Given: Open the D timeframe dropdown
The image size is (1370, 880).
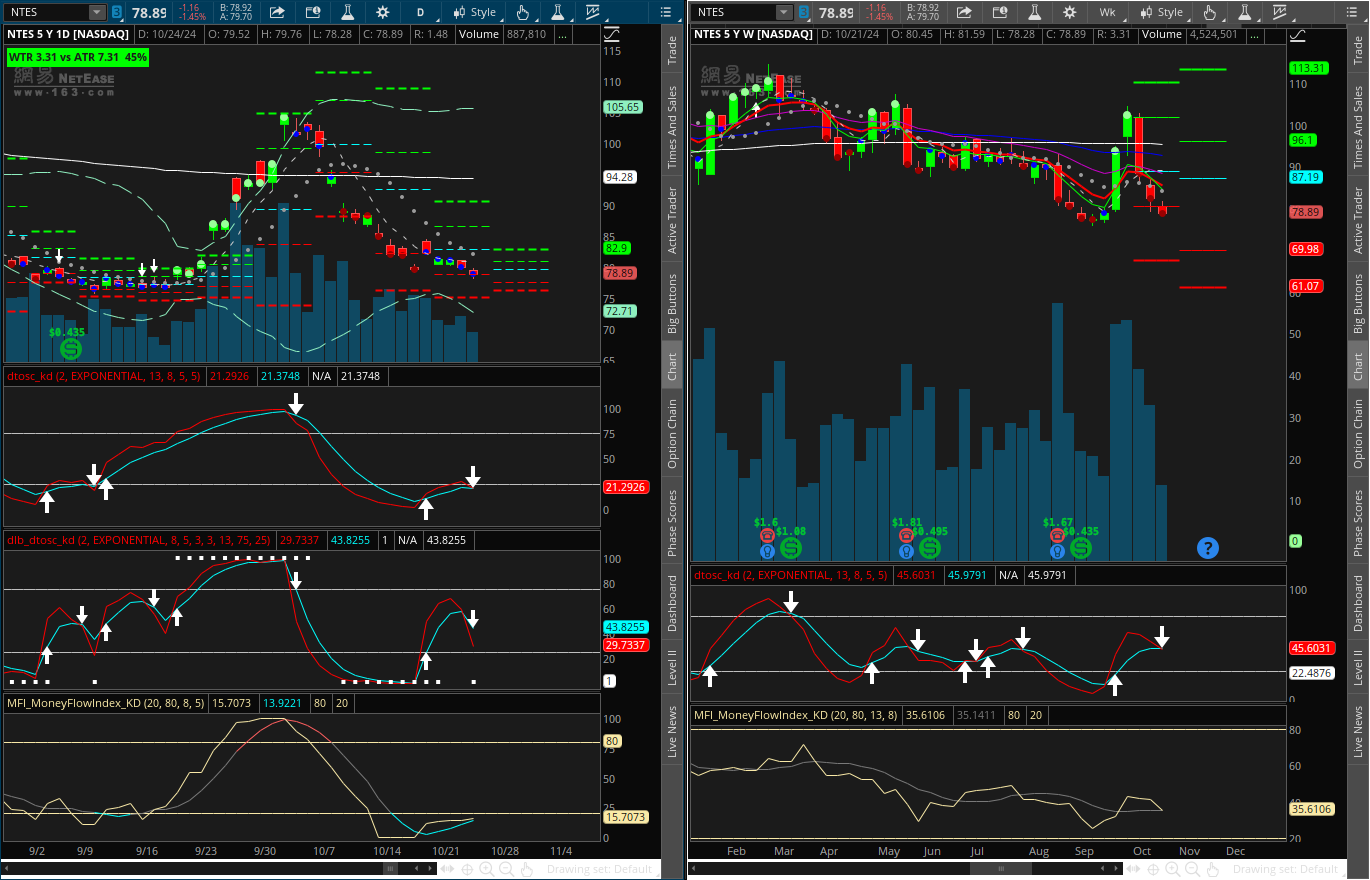Looking at the screenshot, I should click(421, 13).
